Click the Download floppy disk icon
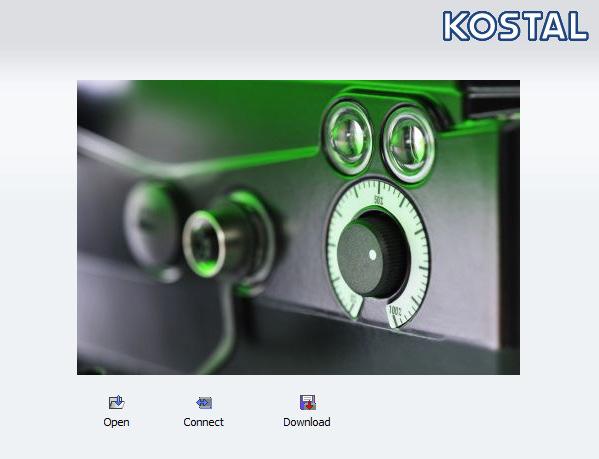The height and width of the screenshot is (459, 599). [308, 402]
